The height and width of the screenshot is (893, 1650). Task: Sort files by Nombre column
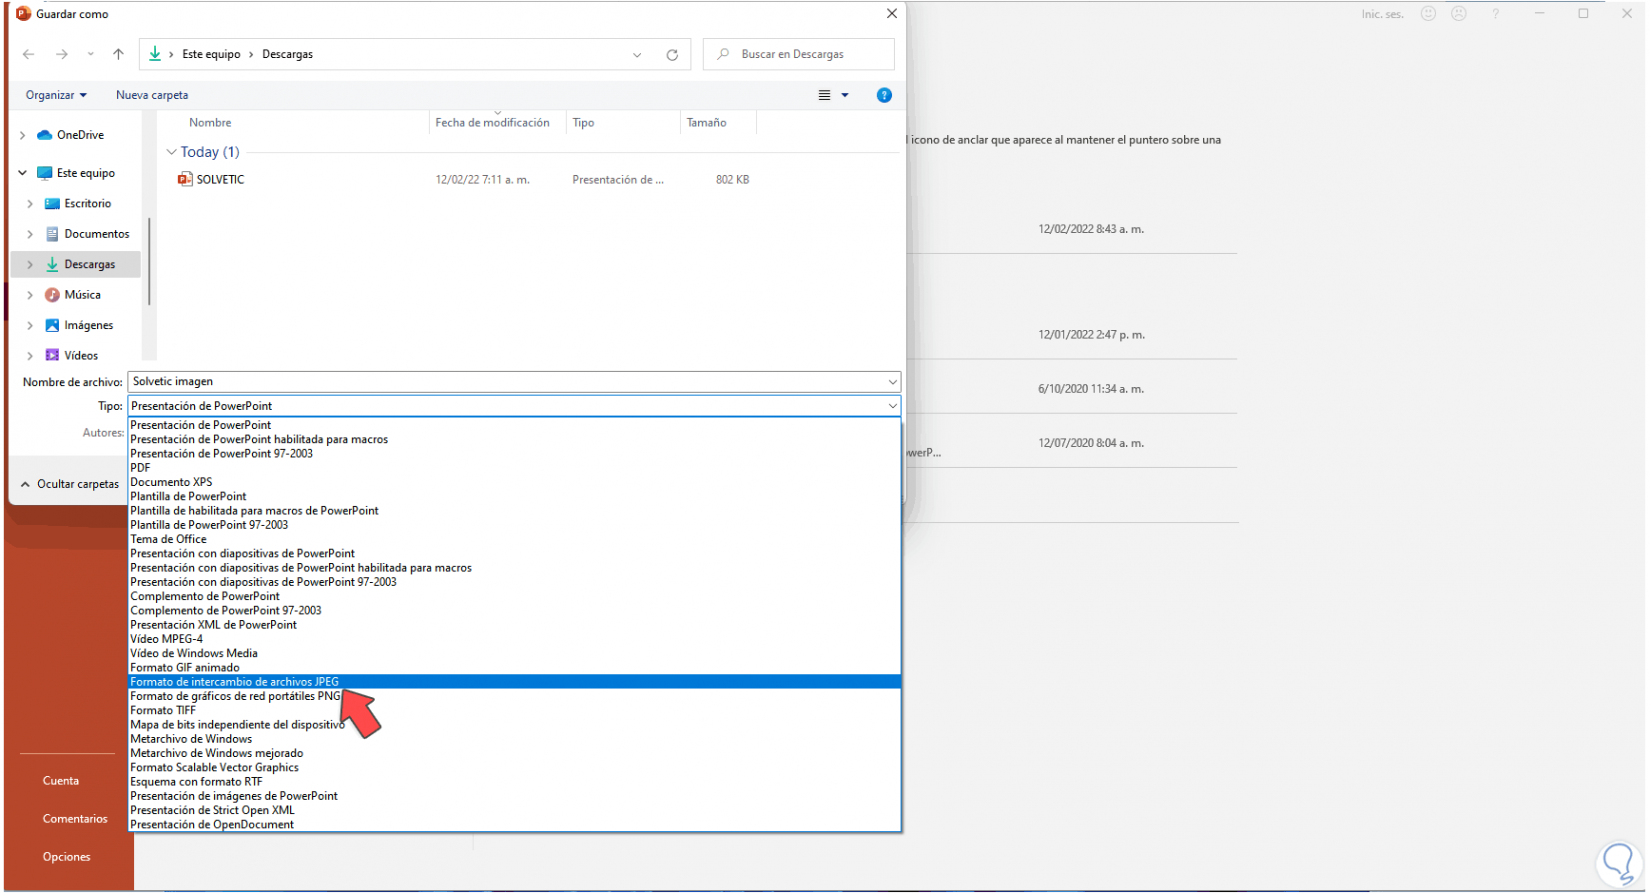(210, 123)
